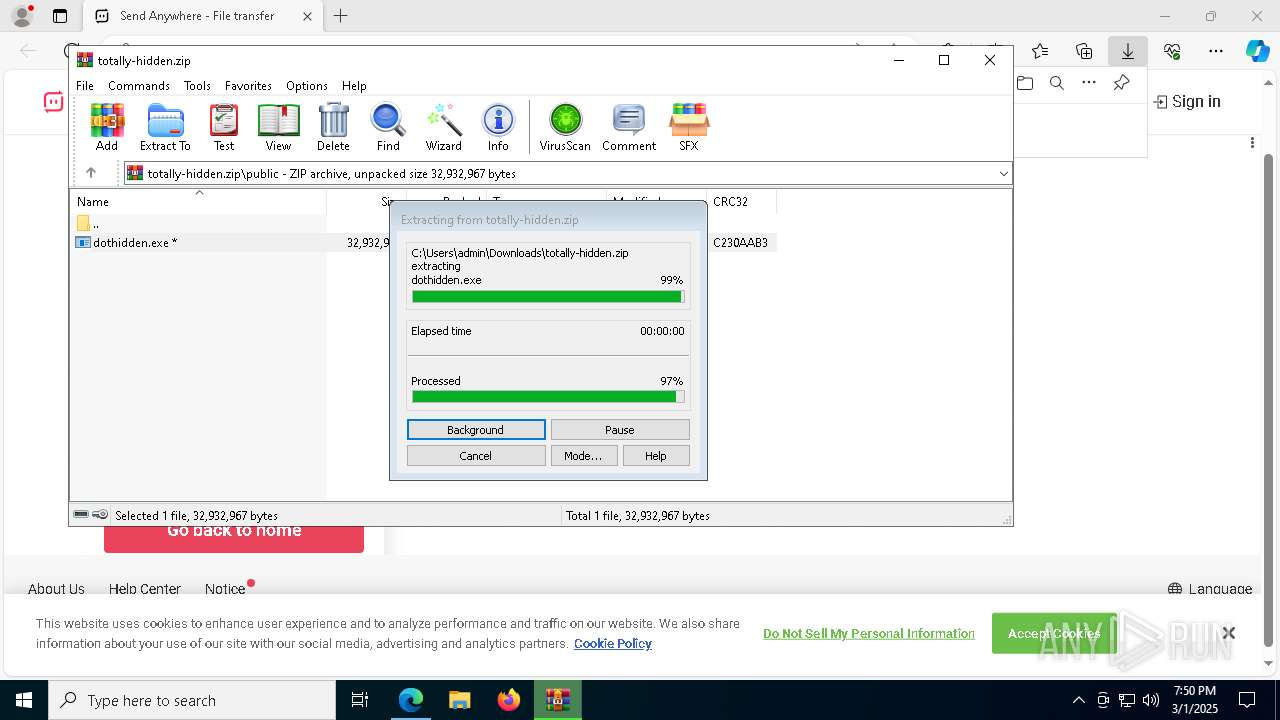Open the Cookie Policy link
This screenshot has width=1280, height=720.
point(613,643)
